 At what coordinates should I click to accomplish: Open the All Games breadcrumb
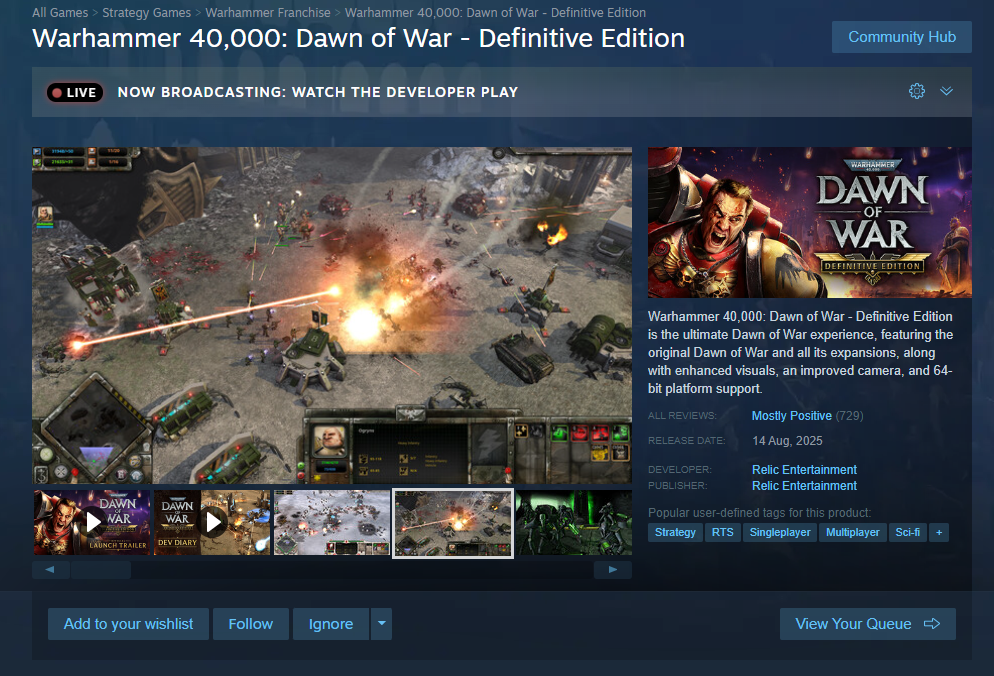click(x=60, y=13)
